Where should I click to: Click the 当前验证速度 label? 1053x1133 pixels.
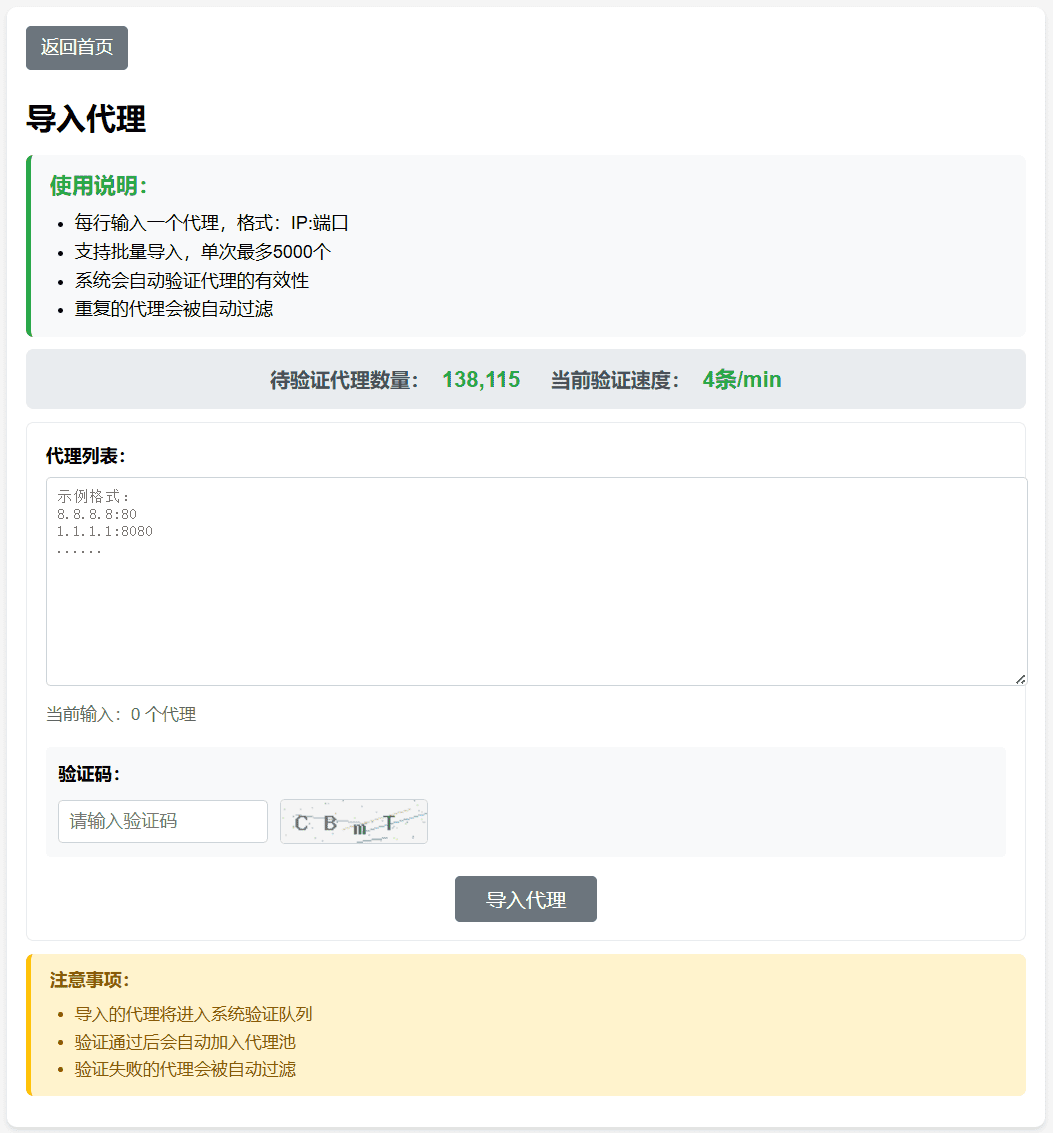616,380
